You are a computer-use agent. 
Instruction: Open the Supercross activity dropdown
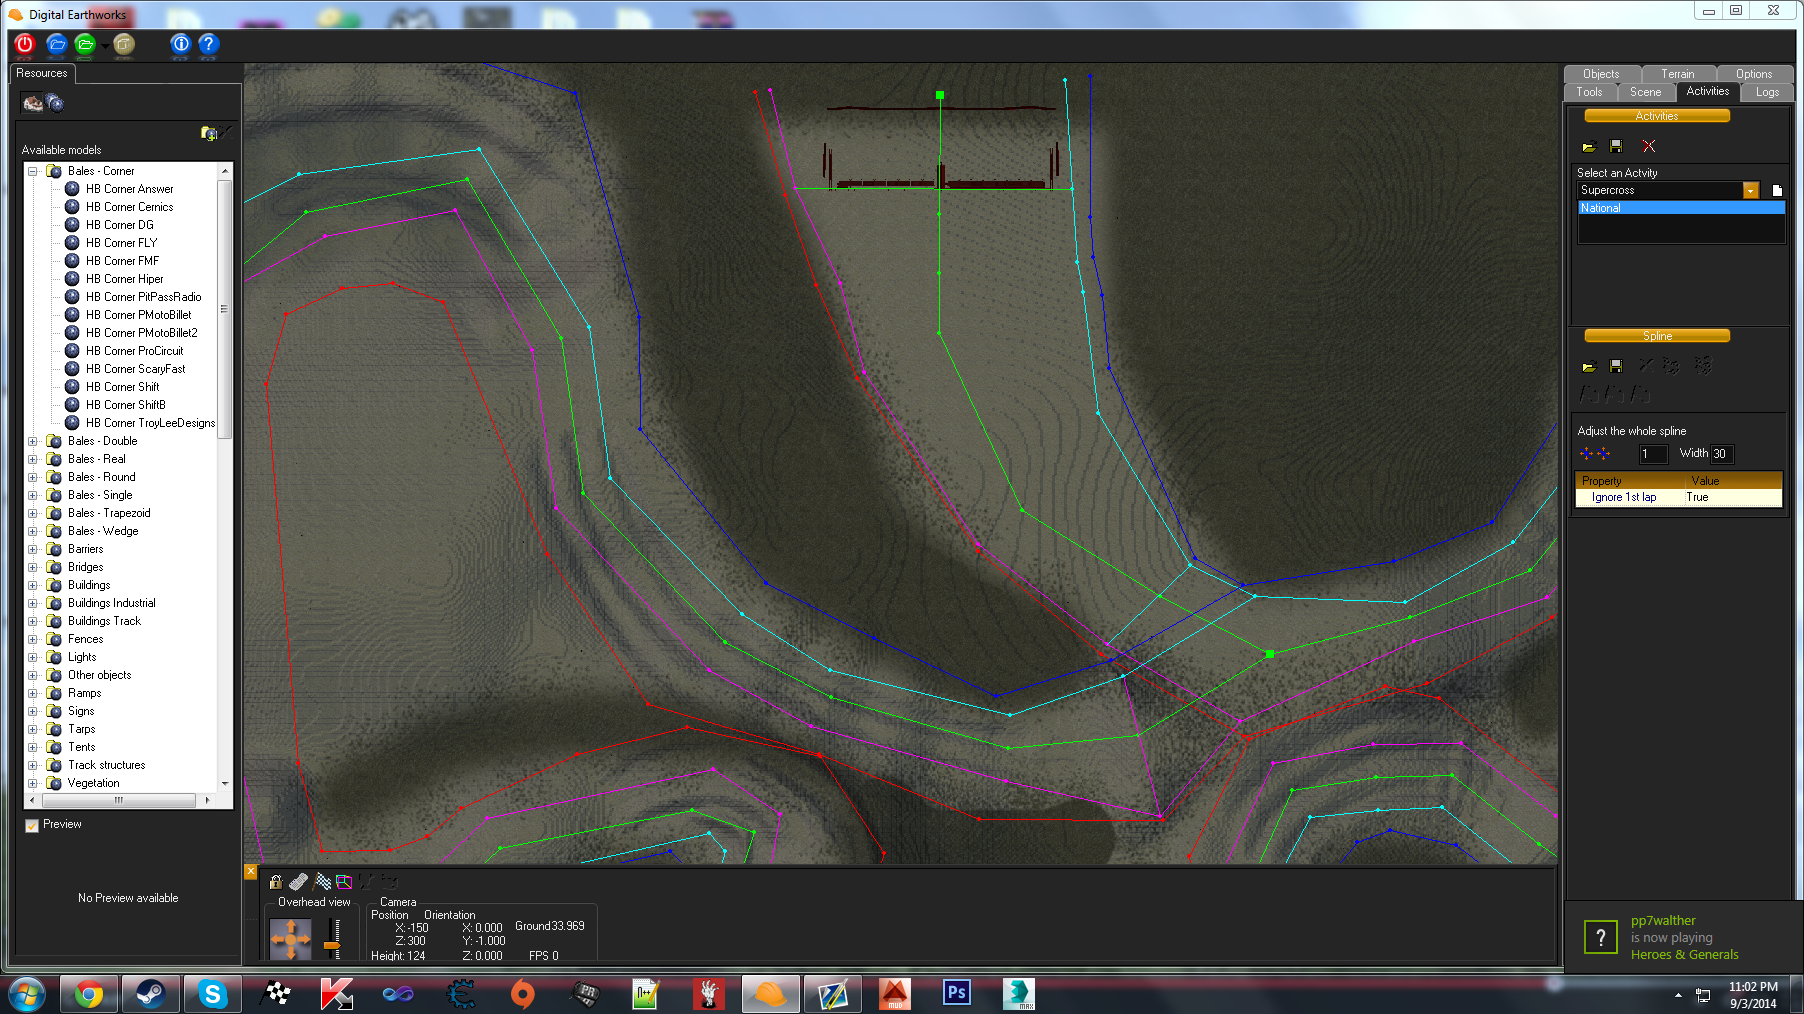(1751, 190)
